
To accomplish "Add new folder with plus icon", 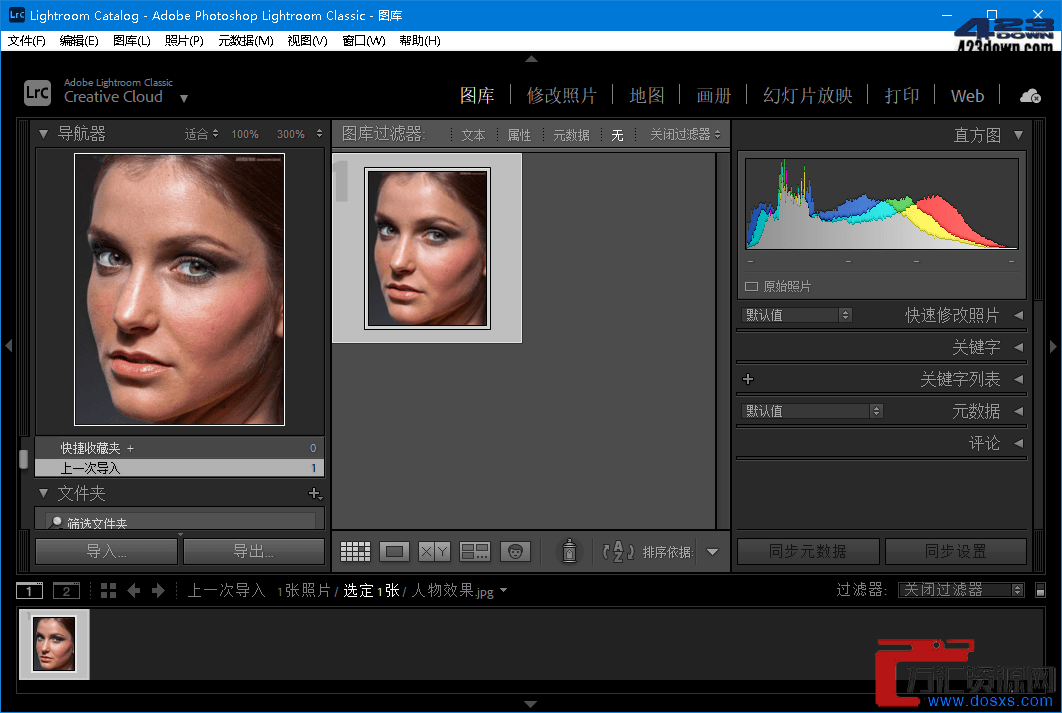I will coord(314,494).
